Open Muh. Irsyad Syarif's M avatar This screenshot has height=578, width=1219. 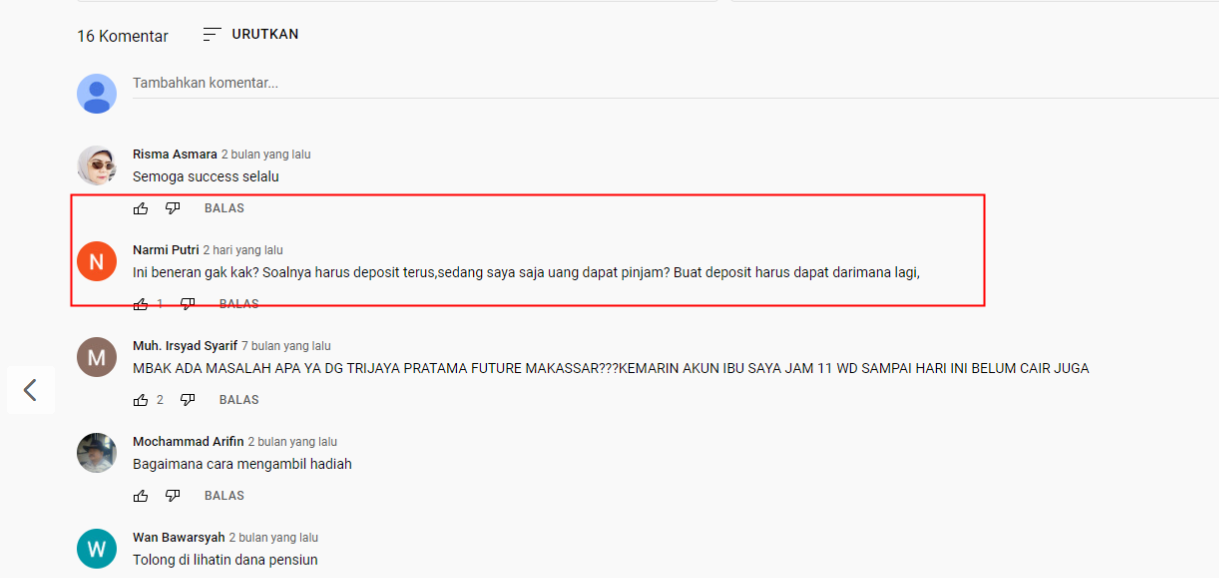pyautogui.click(x=97, y=357)
